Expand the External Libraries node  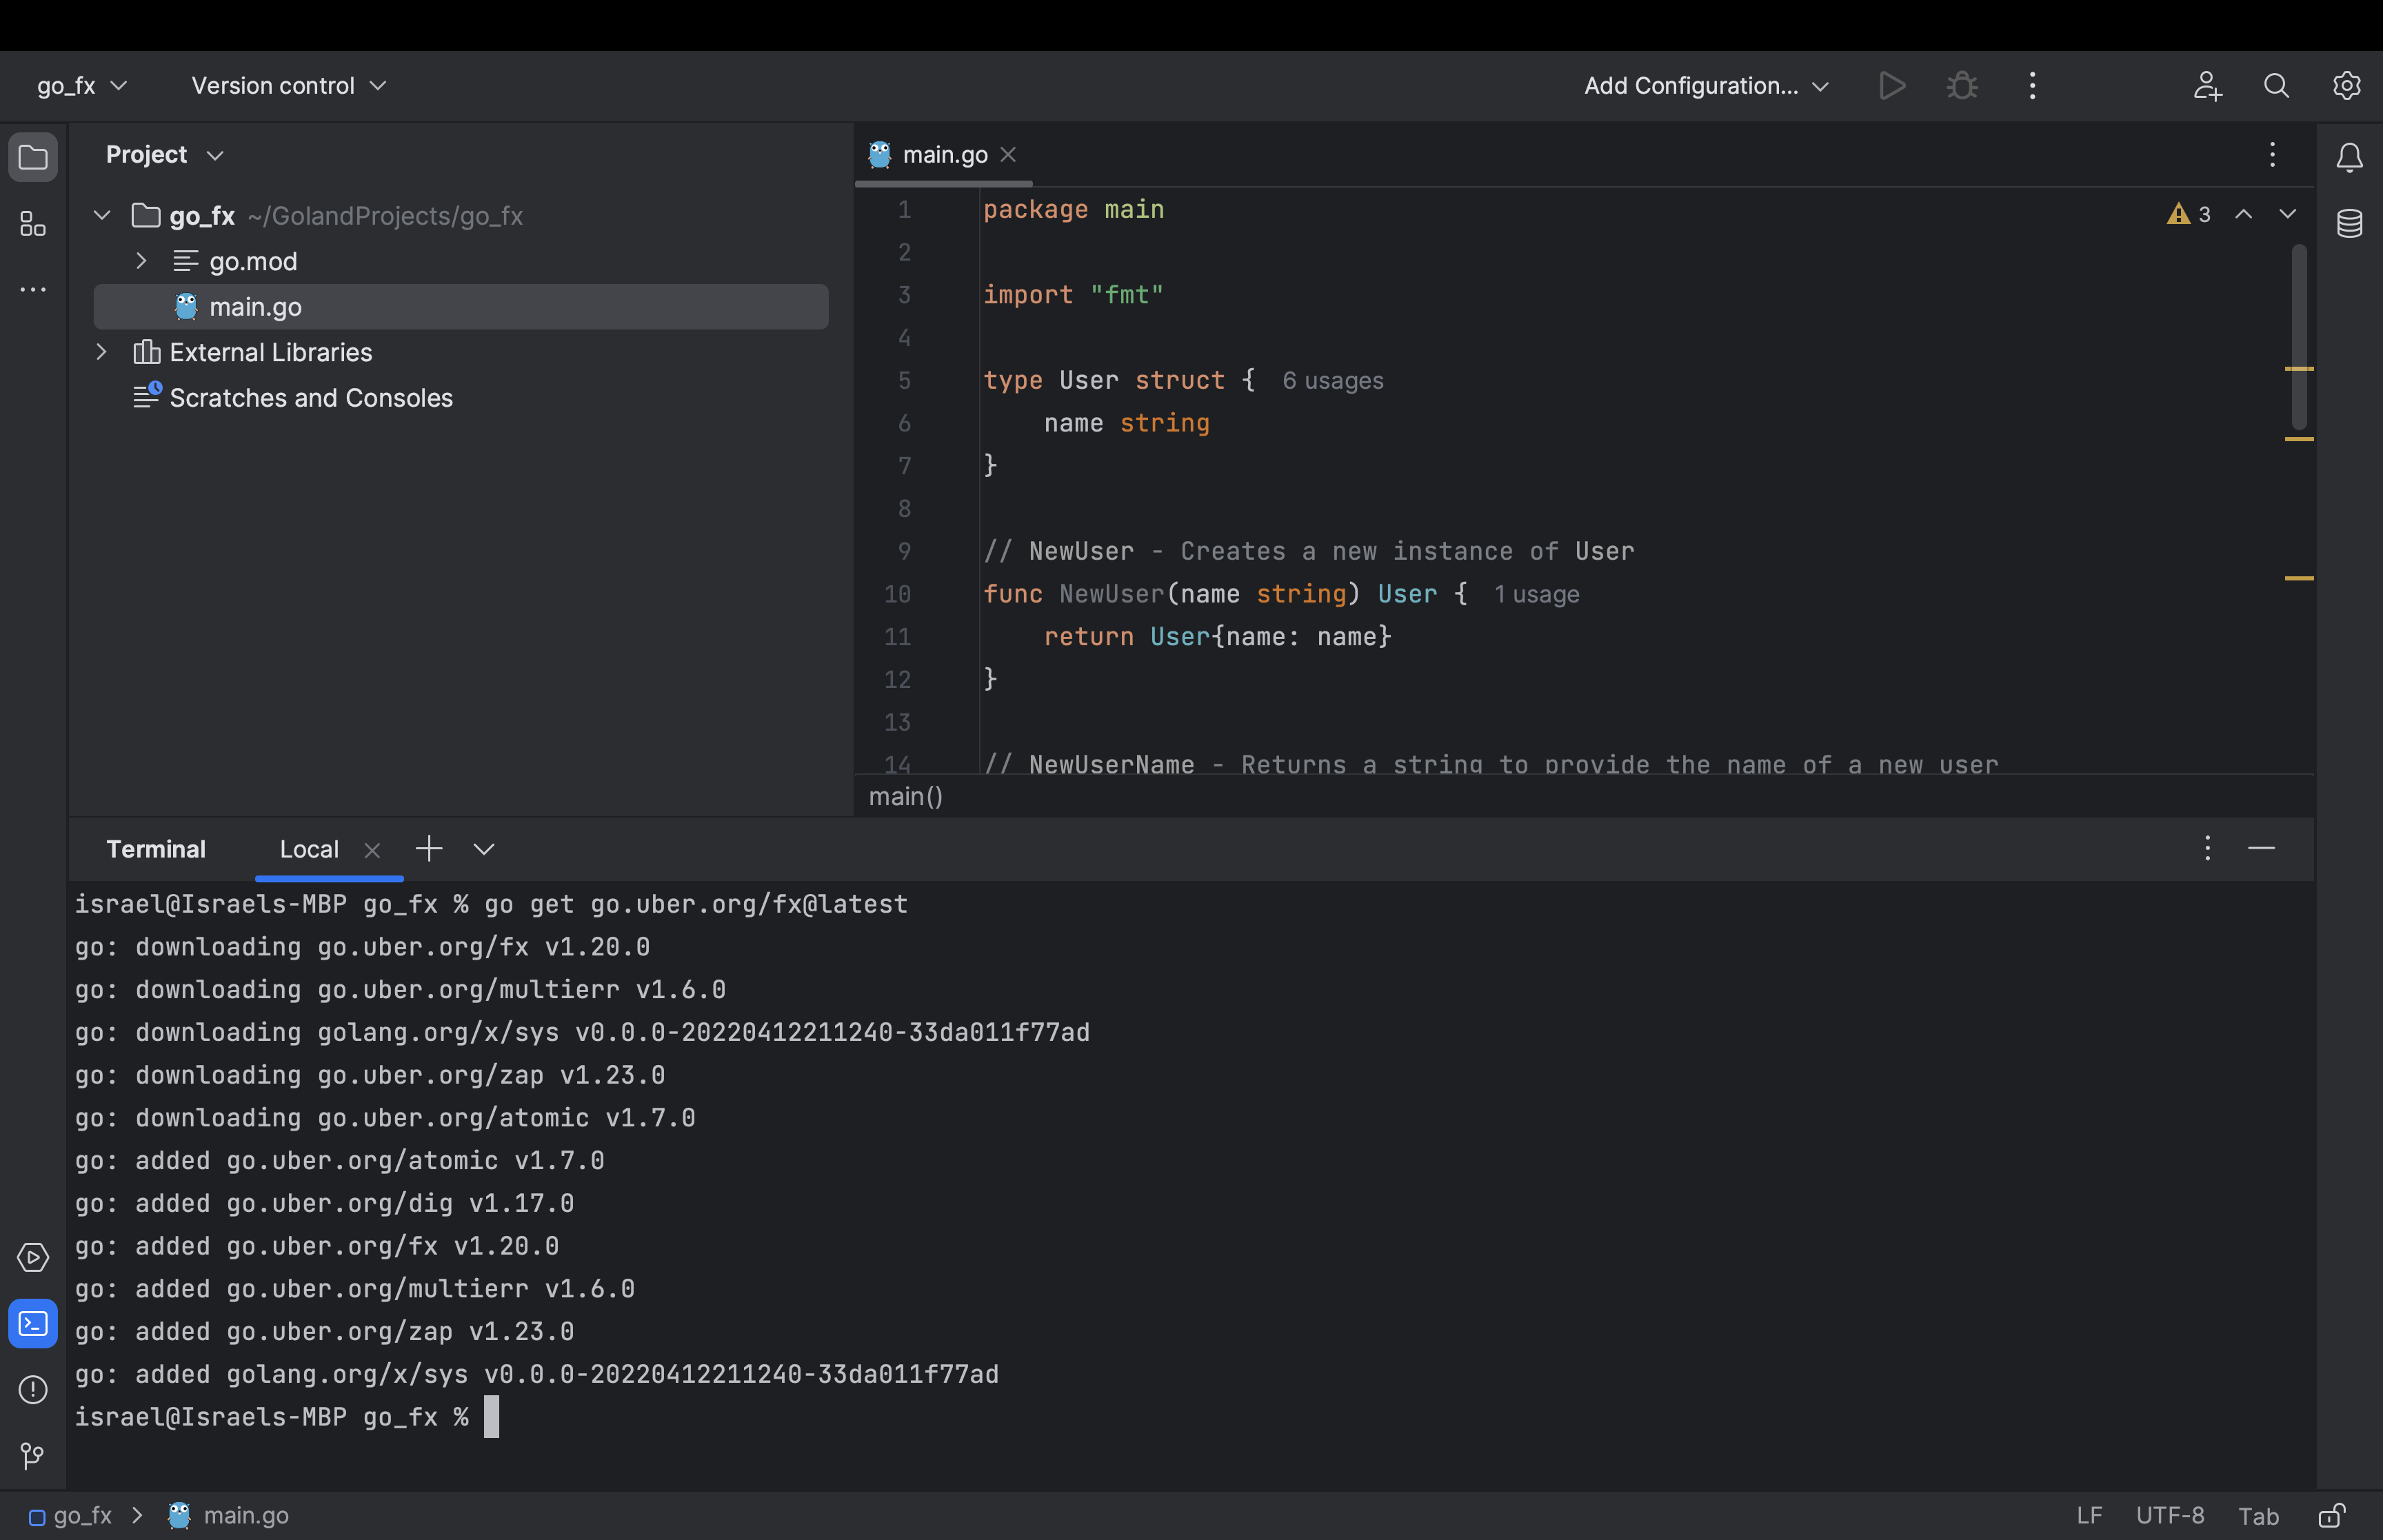point(101,351)
